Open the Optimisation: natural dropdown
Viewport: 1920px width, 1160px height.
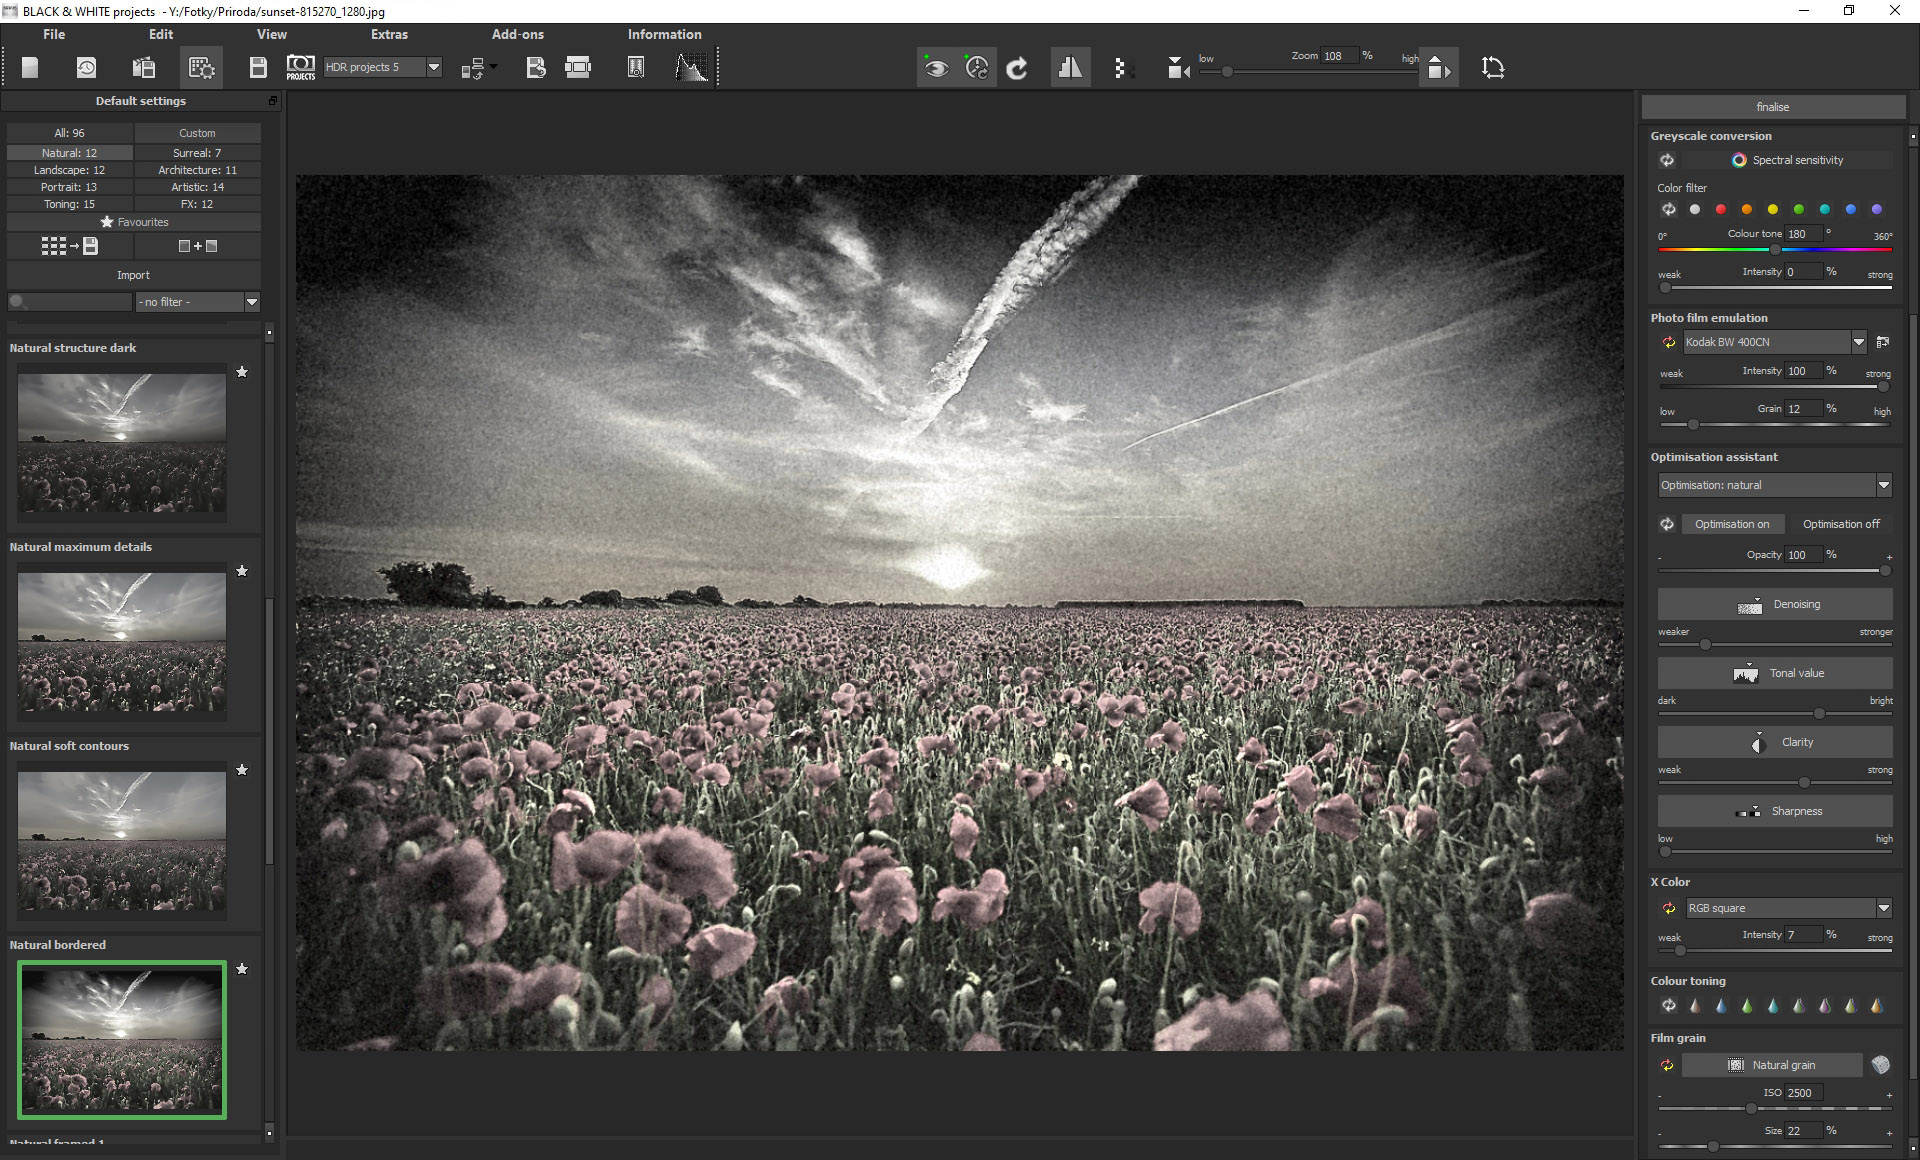click(x=1884, y=485)
